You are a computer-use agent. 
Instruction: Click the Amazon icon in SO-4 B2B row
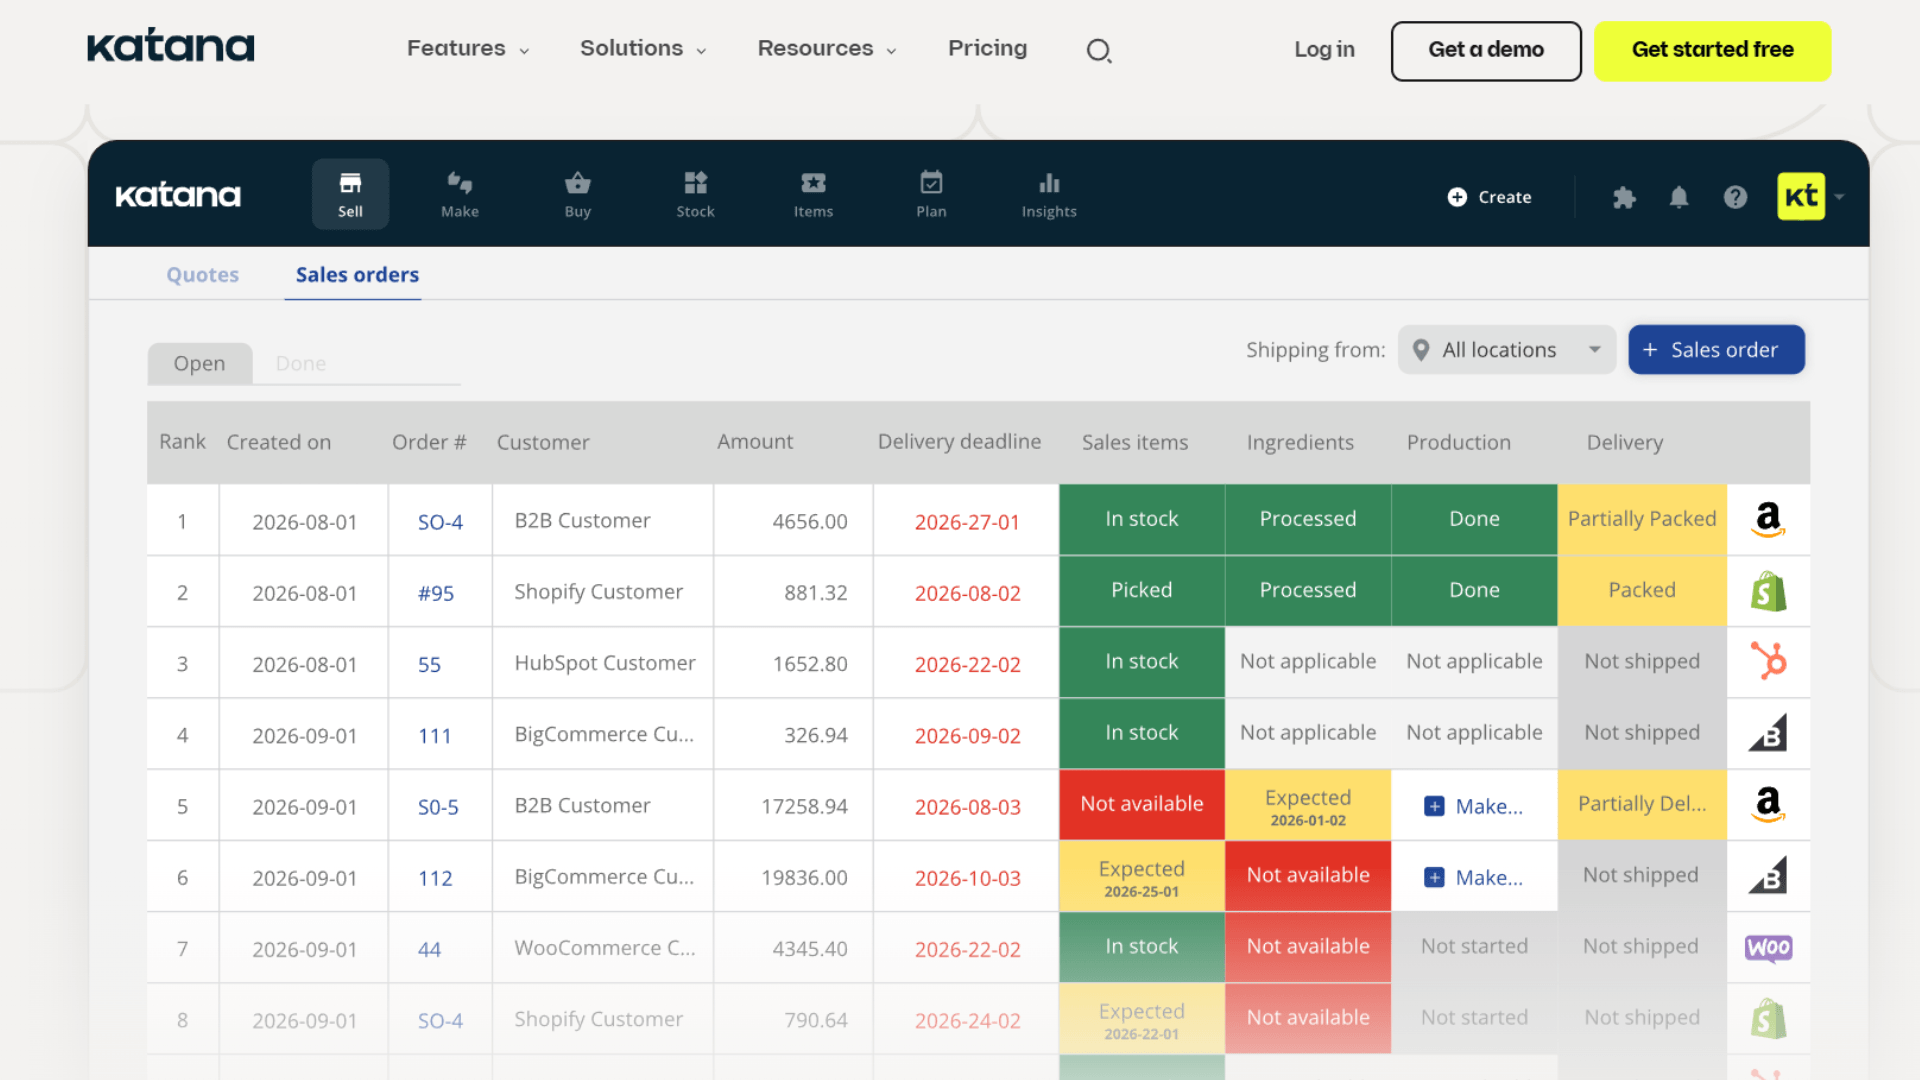coord(1768,519)
